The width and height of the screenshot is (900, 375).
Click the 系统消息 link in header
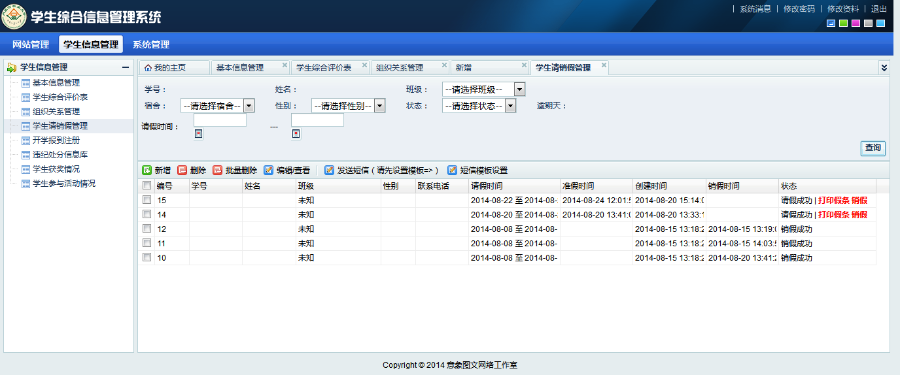[x=755, y=9]
